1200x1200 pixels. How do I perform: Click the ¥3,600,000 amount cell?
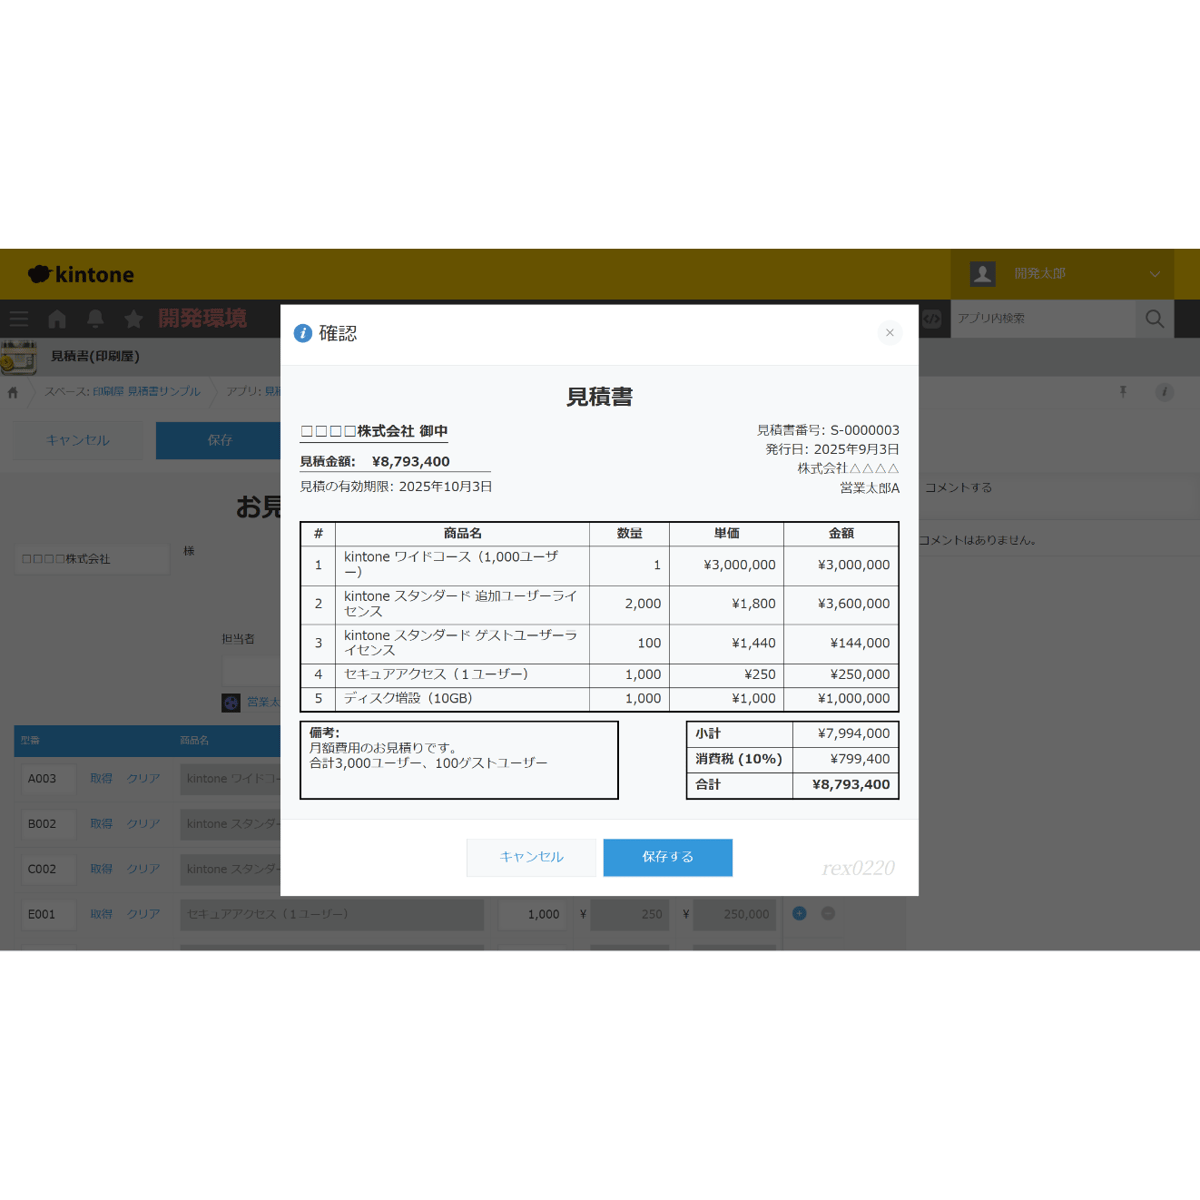[841, 604]
